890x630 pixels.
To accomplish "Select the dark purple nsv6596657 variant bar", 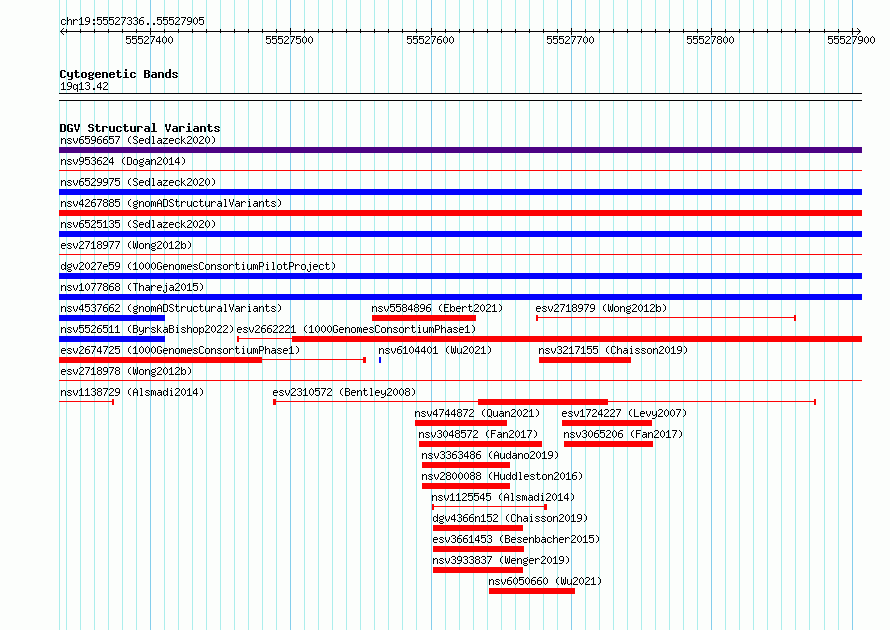I will (x=460, y=150).
